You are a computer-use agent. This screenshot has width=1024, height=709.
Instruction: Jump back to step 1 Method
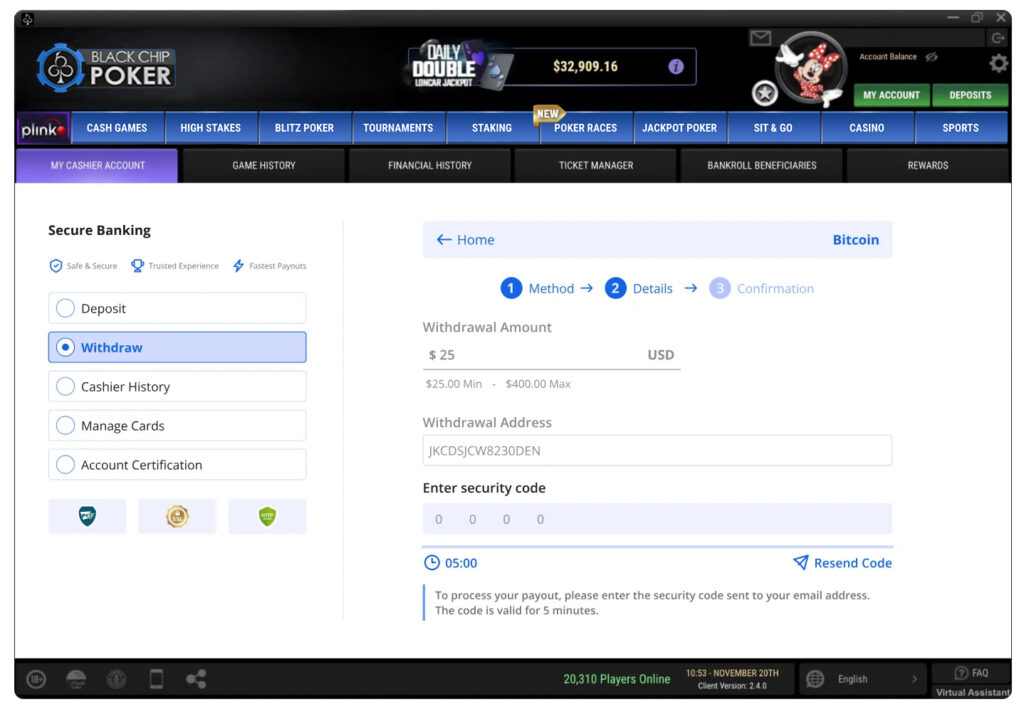click(x=537, y=288)
